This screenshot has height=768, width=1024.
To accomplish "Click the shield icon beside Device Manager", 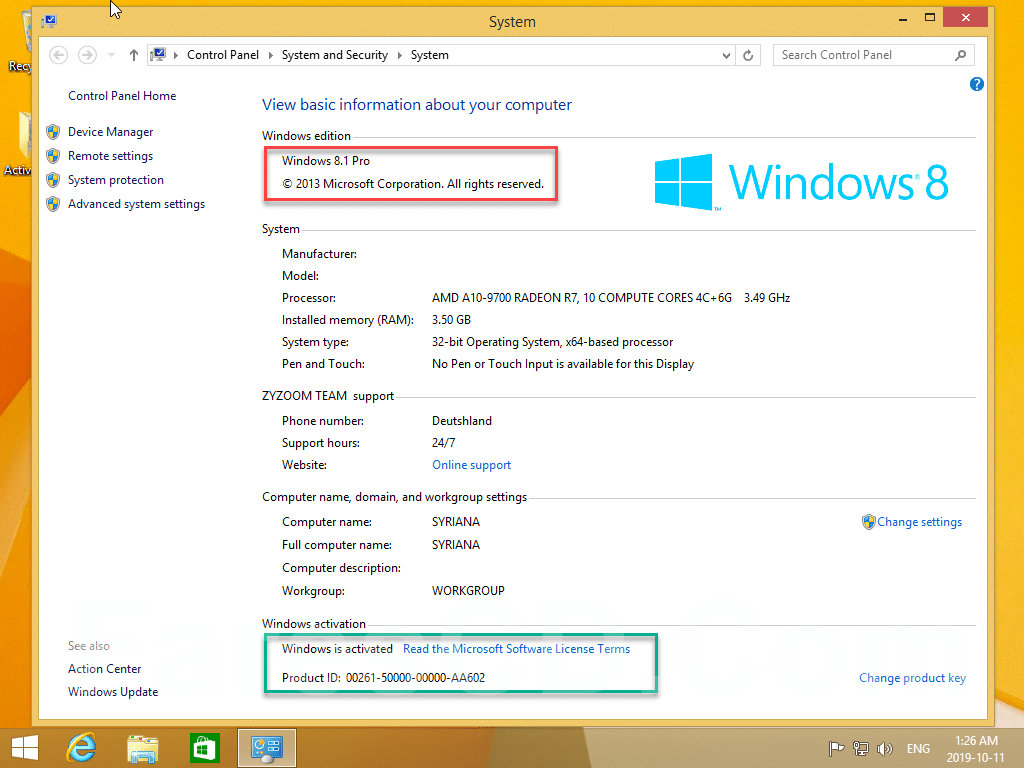I will point(54,132).
